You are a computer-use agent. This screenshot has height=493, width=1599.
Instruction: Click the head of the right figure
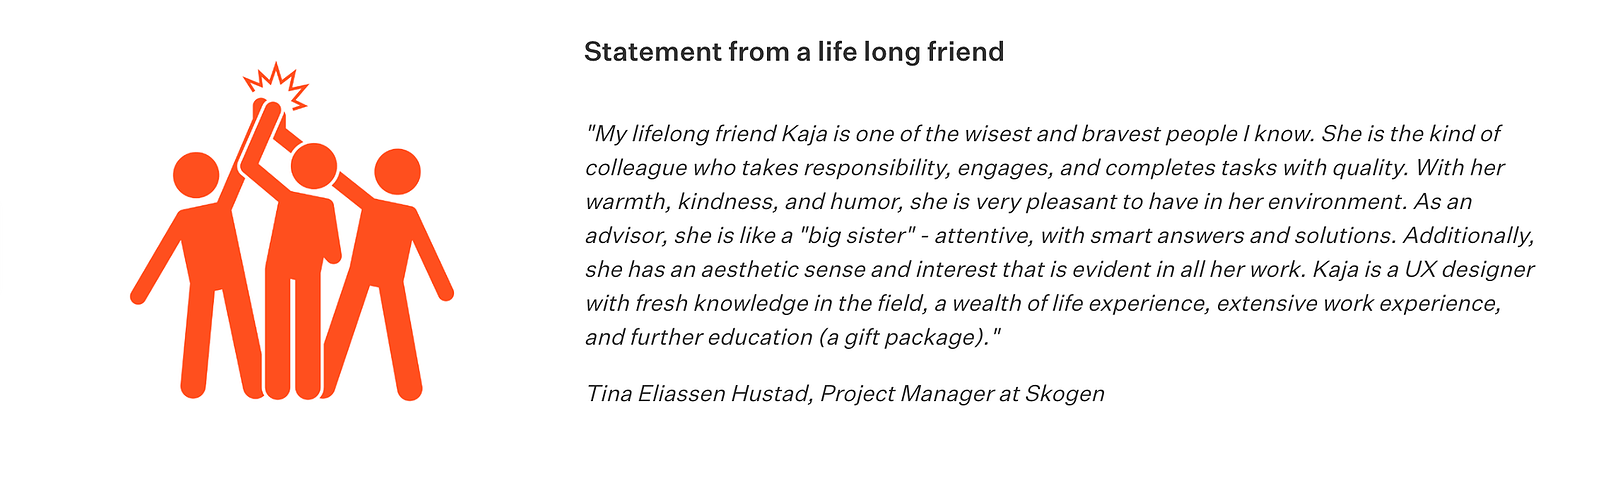click(x=397, y=171)
